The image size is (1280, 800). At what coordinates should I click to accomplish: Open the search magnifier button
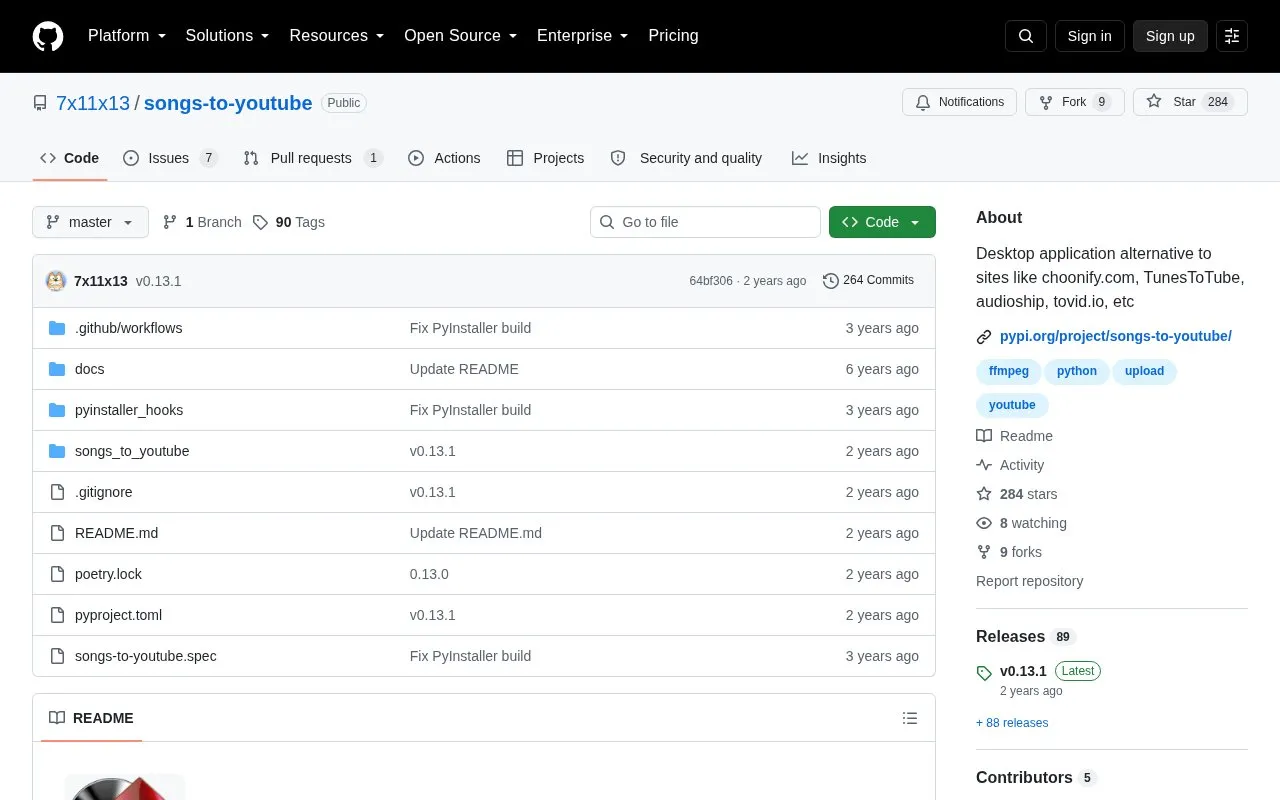[x=1026, y=36]
